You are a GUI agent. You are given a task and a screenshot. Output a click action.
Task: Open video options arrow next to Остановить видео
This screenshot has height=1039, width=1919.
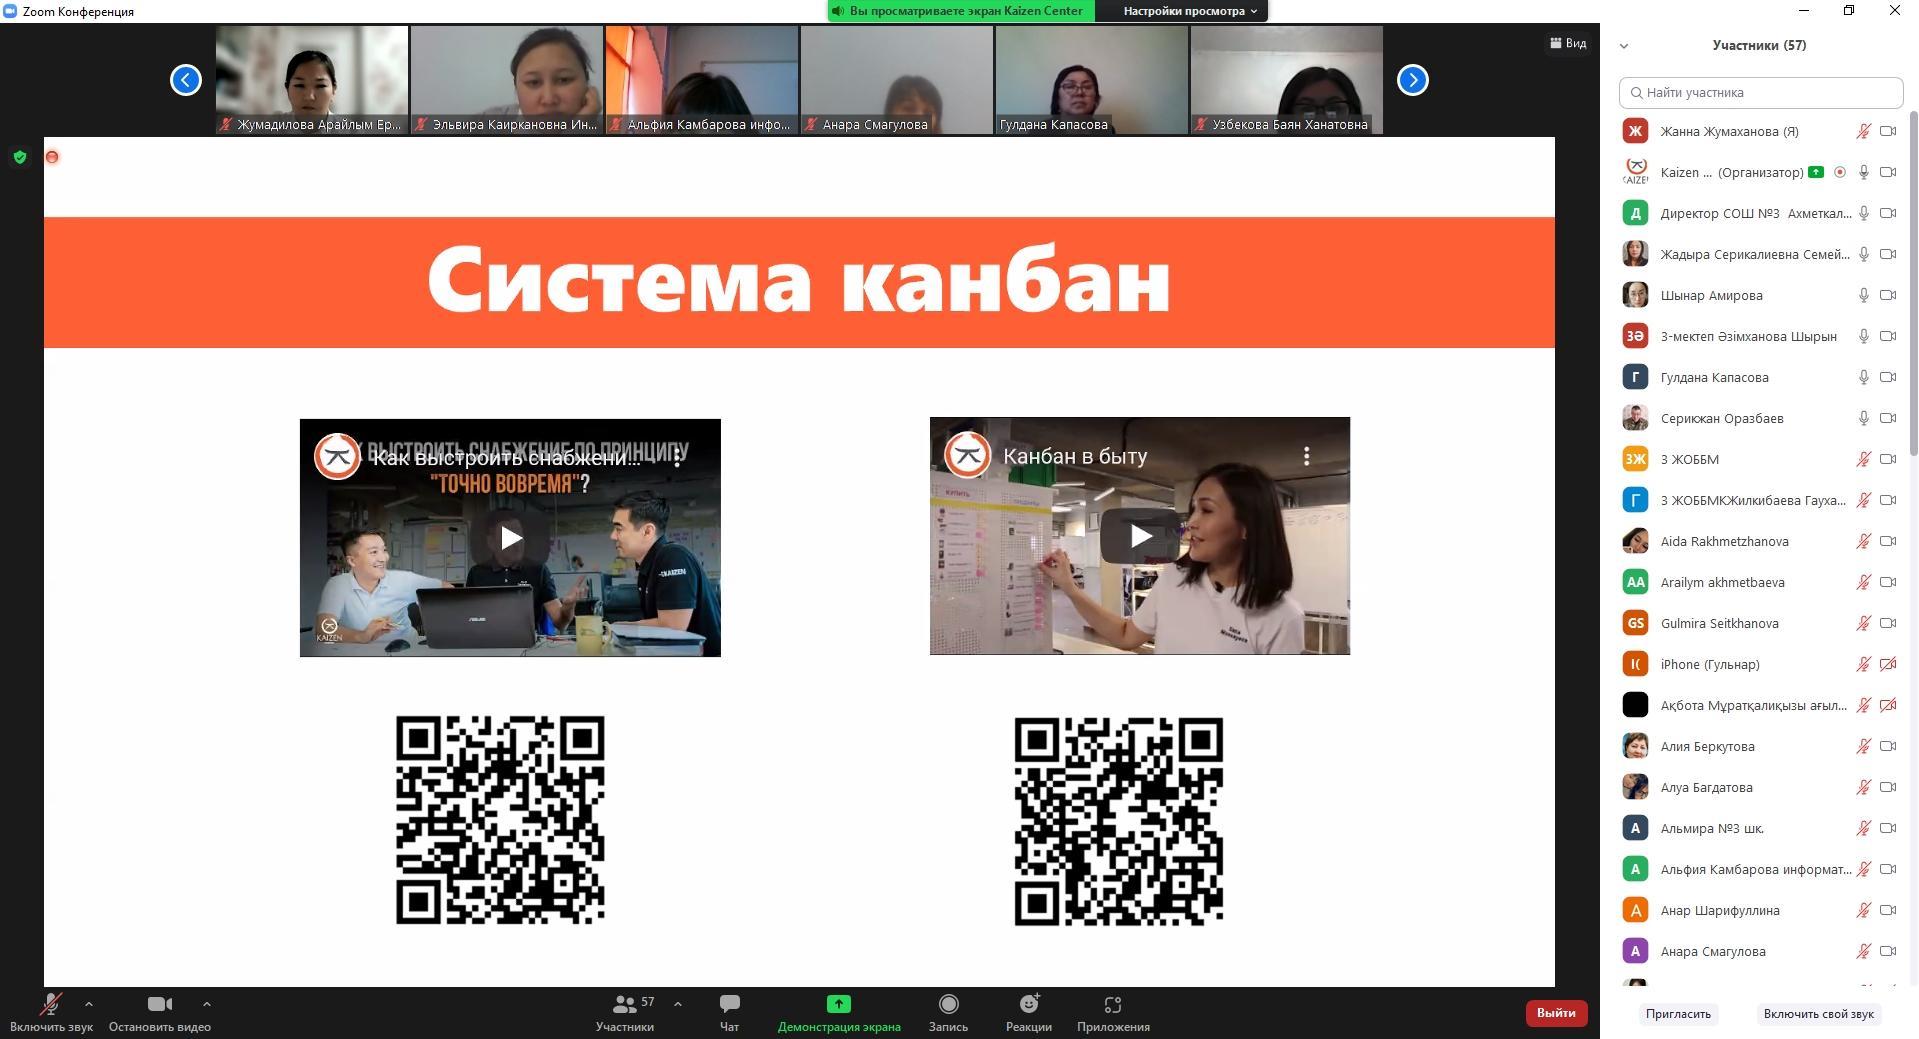click(206, 1003)
